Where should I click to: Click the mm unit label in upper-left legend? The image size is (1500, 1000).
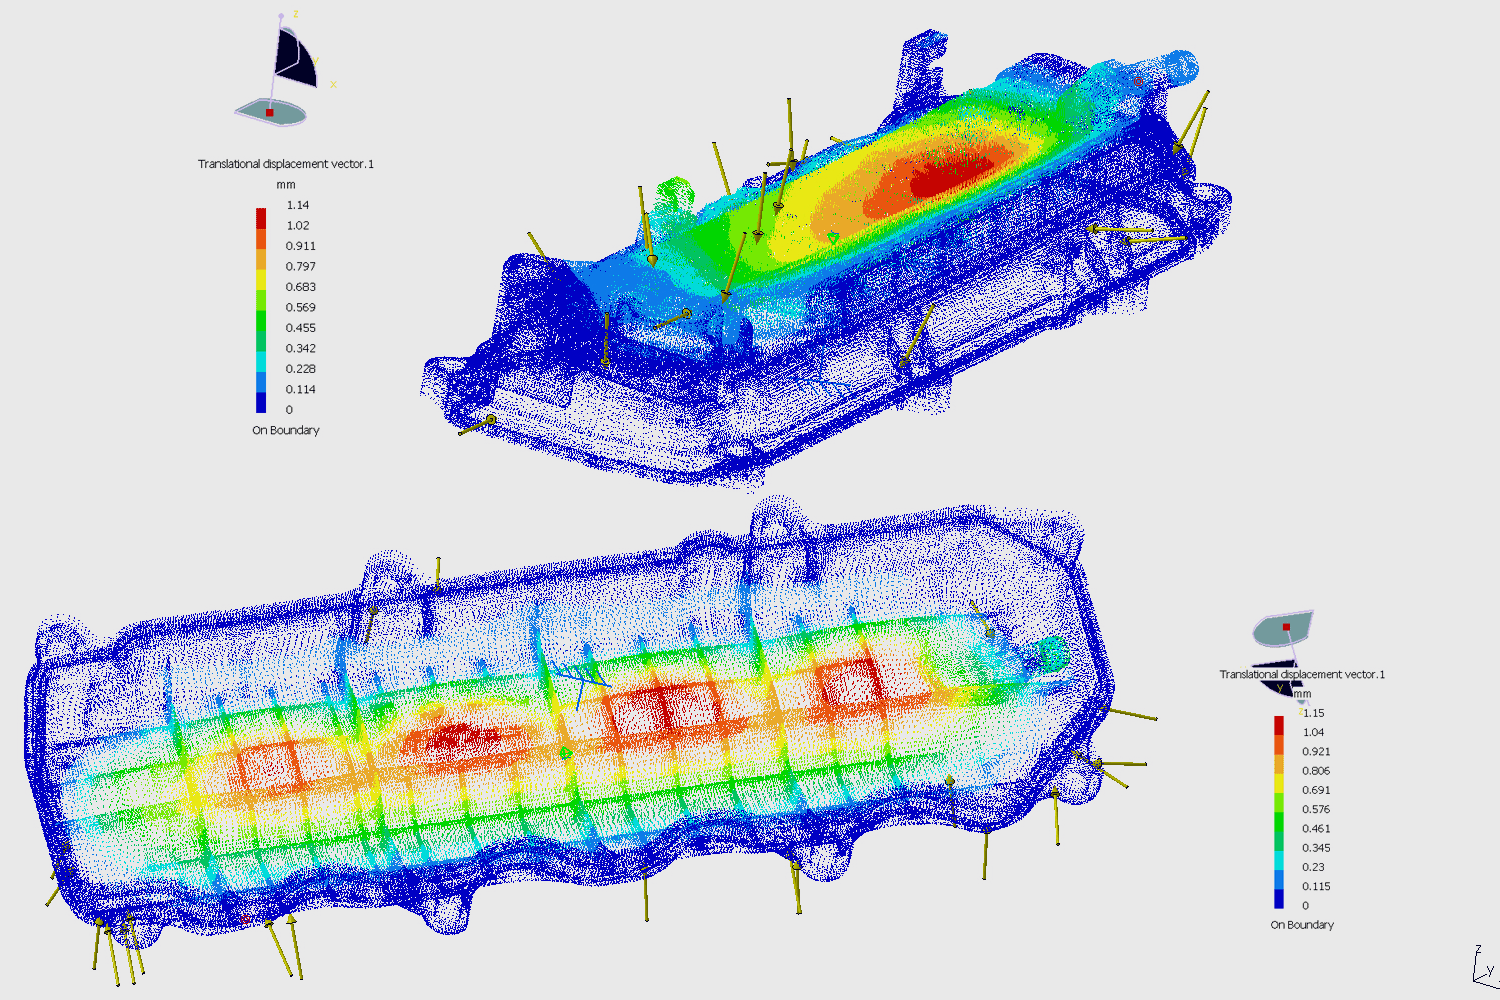point(285,185)
